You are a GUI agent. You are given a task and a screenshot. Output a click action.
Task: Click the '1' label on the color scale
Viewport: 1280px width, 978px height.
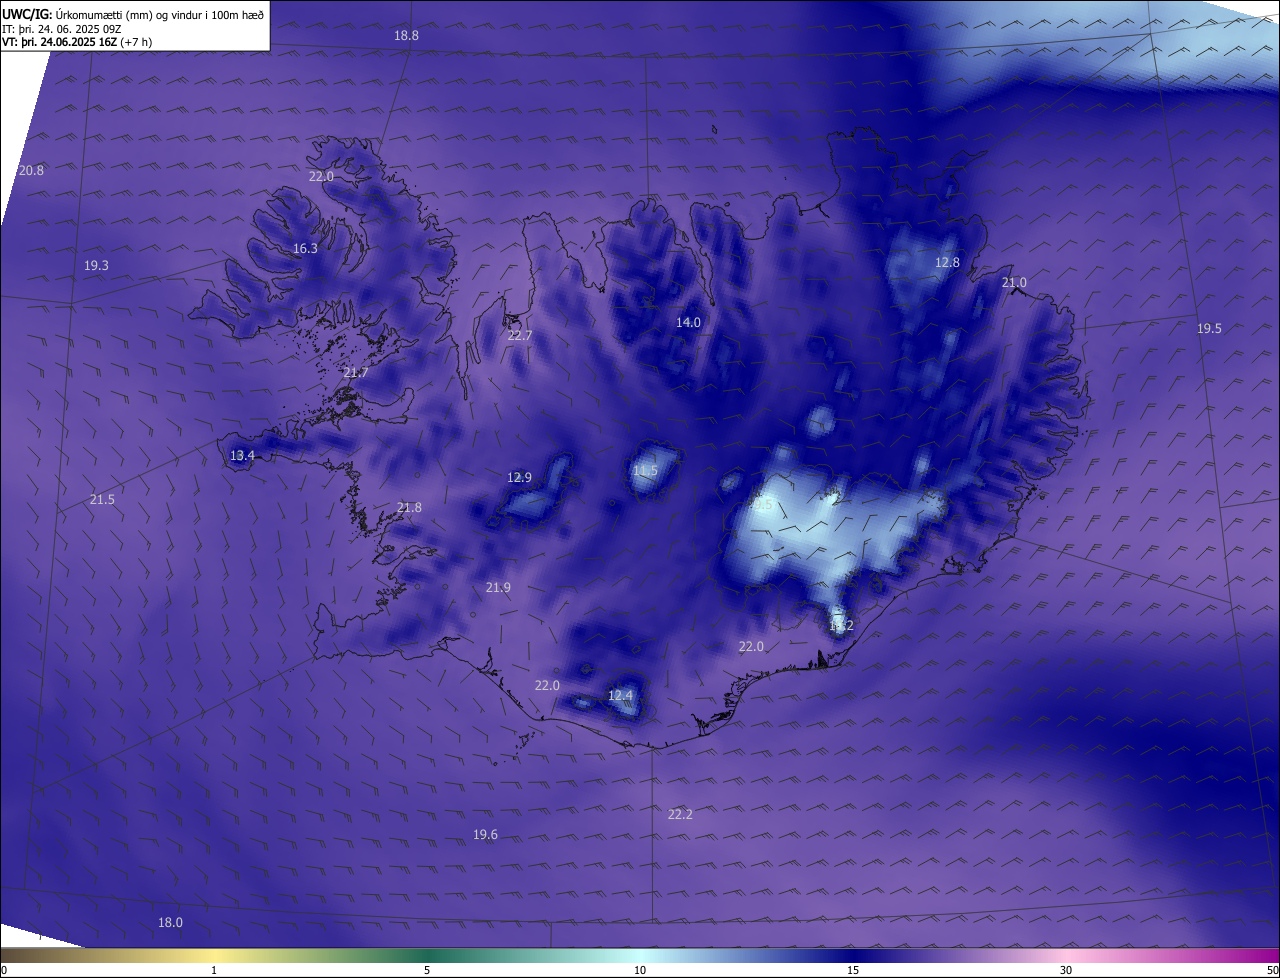click(214, 970)
